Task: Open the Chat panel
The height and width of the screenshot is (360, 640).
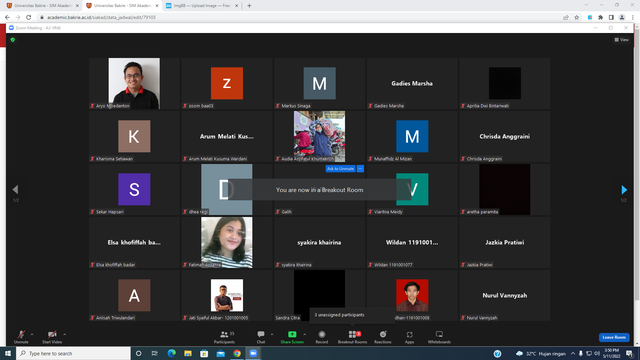Action: click(x=261, y=337)
